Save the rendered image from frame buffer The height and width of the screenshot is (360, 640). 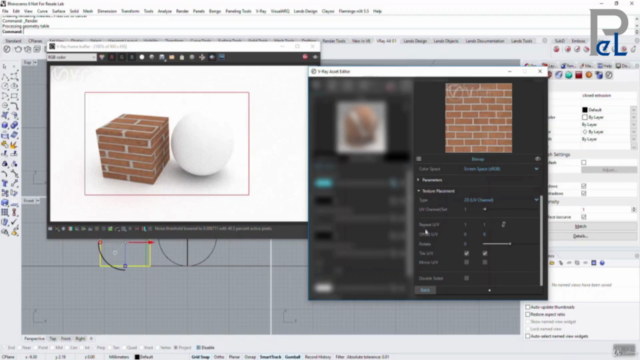click(162, 57)
